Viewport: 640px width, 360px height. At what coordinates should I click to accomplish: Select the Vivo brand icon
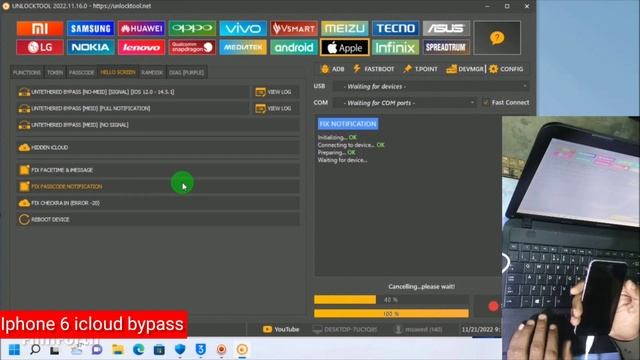coord(243,28)
